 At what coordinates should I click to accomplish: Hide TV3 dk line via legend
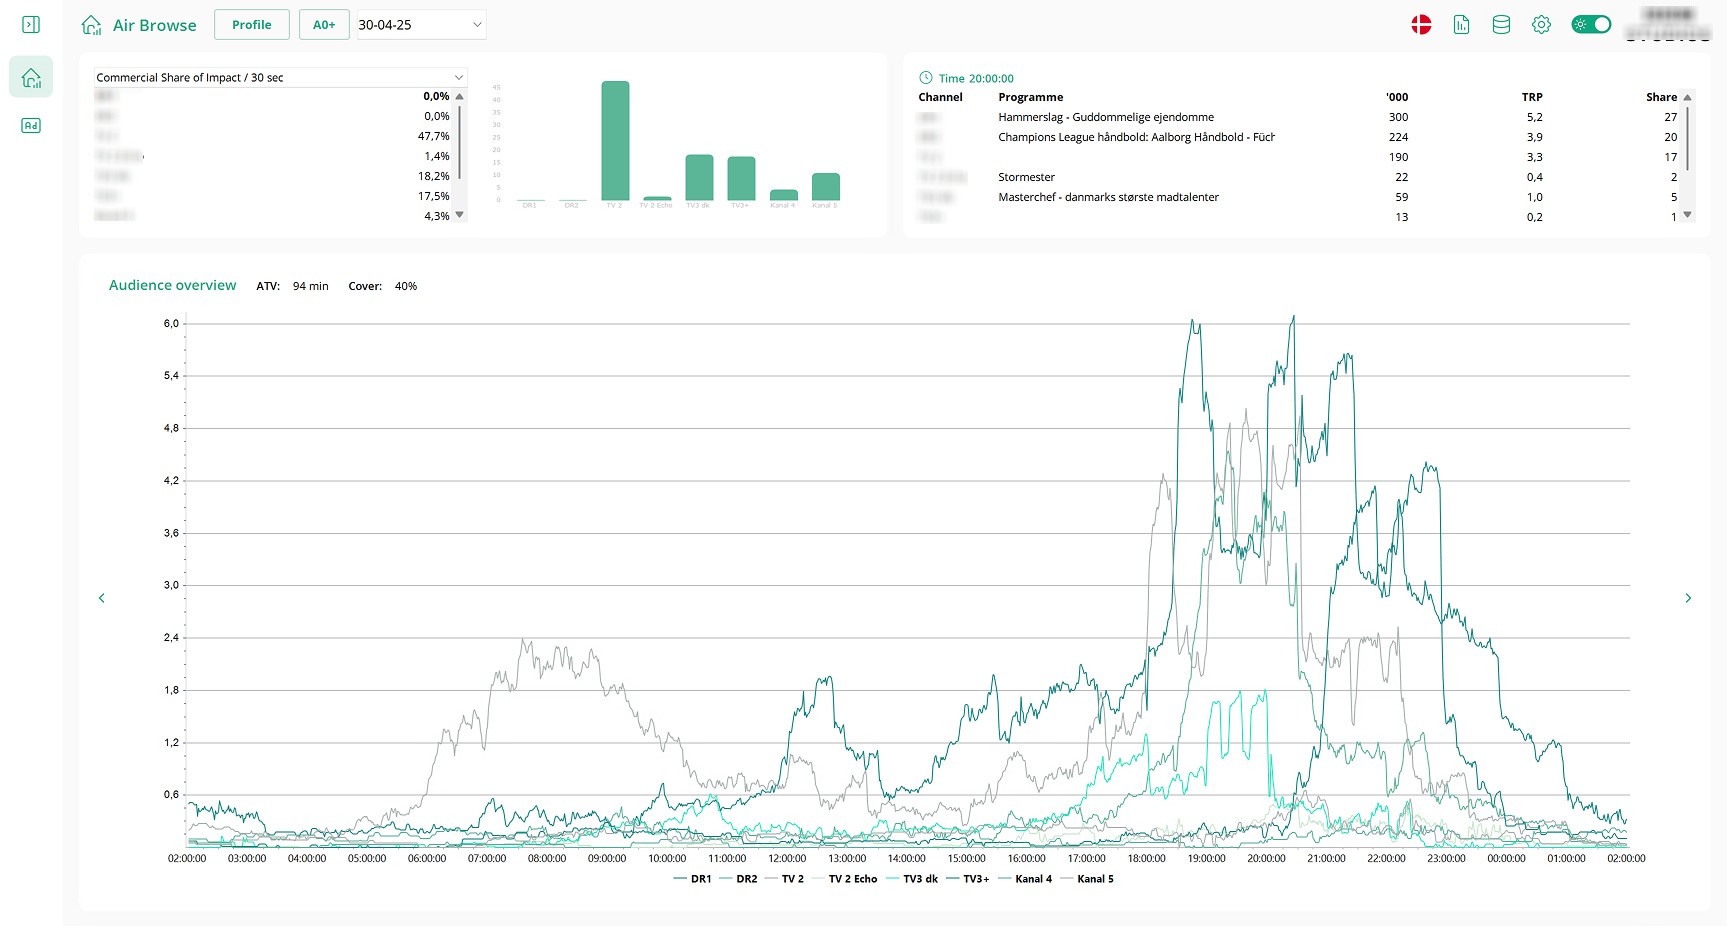coord(912,879)
